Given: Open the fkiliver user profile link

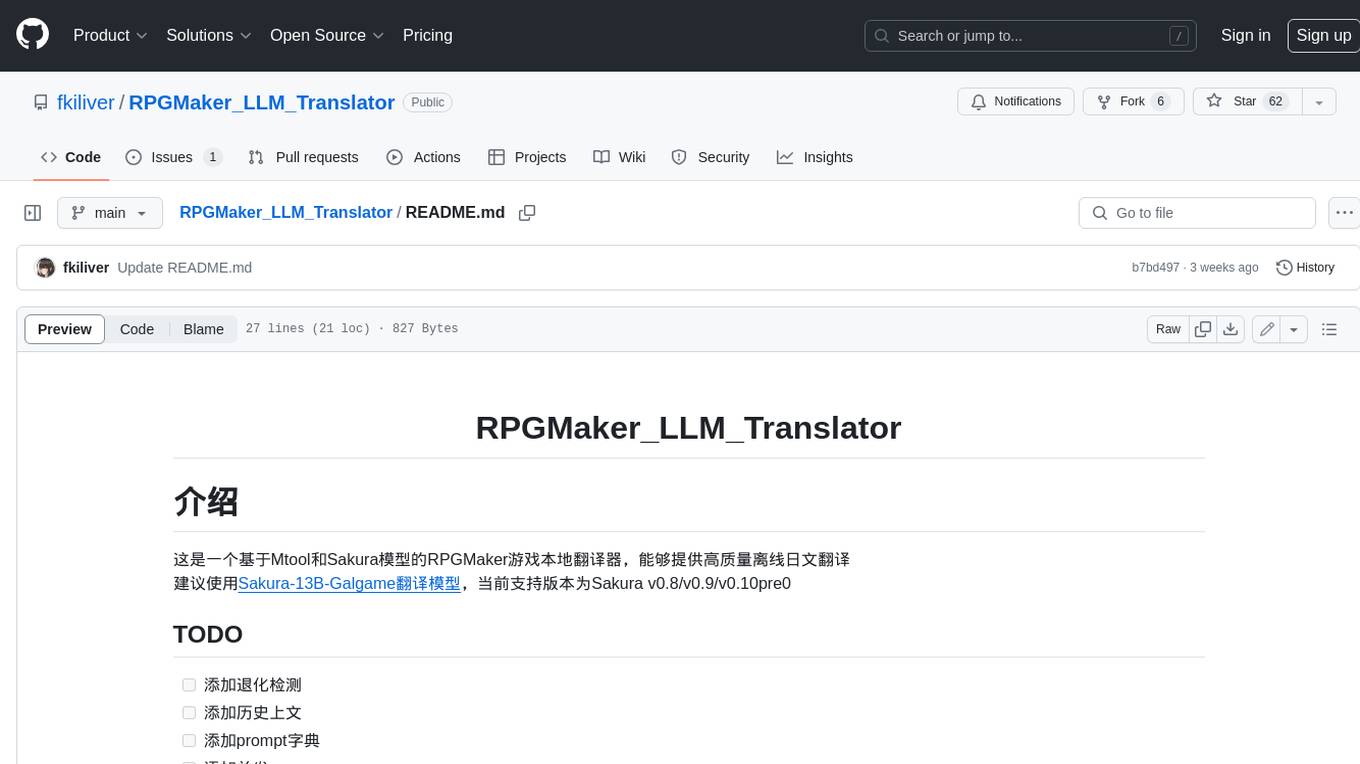Looking at the screenshot, I should coord(86,102).
